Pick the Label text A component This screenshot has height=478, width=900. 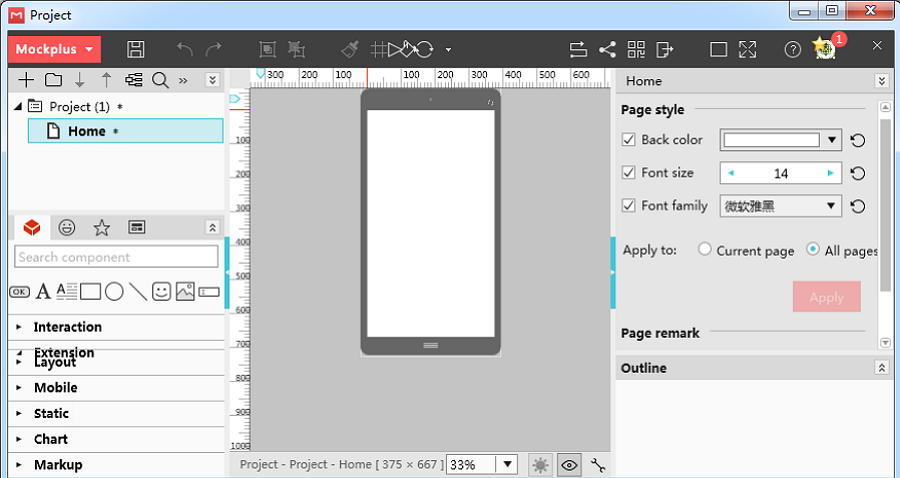43,292
